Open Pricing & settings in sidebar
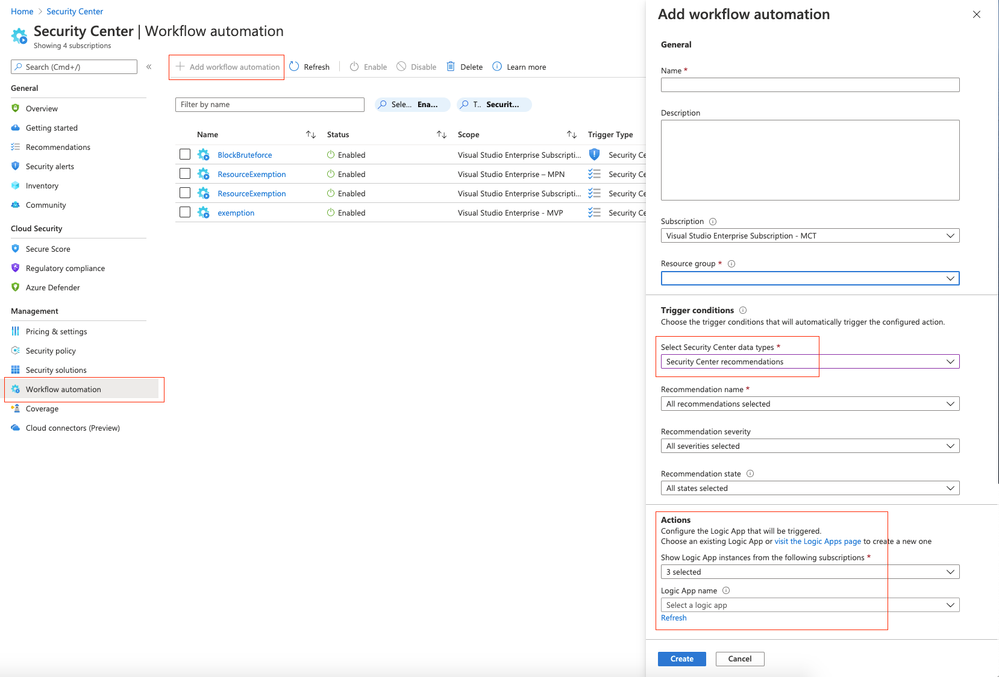The width and height of the screenshot is (999, 677). pyautogui.click(x=56, y=331)
